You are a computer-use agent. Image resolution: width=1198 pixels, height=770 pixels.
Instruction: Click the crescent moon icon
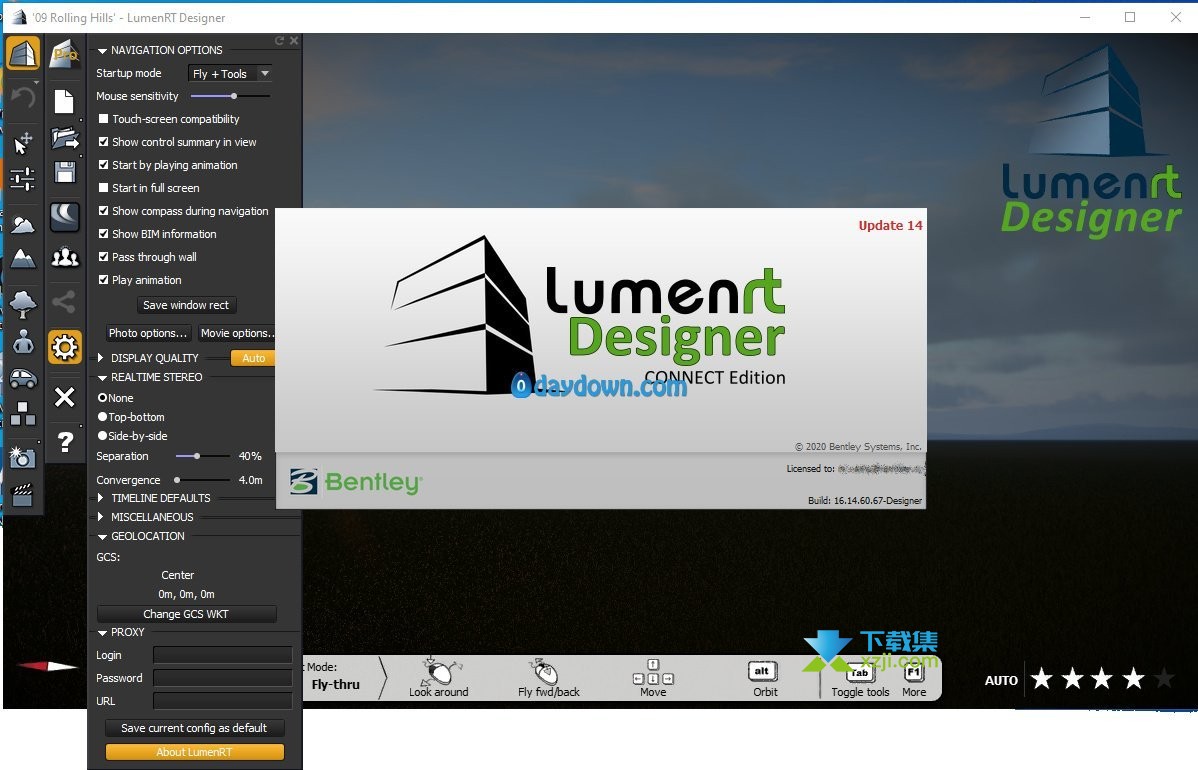click(65, 217)
